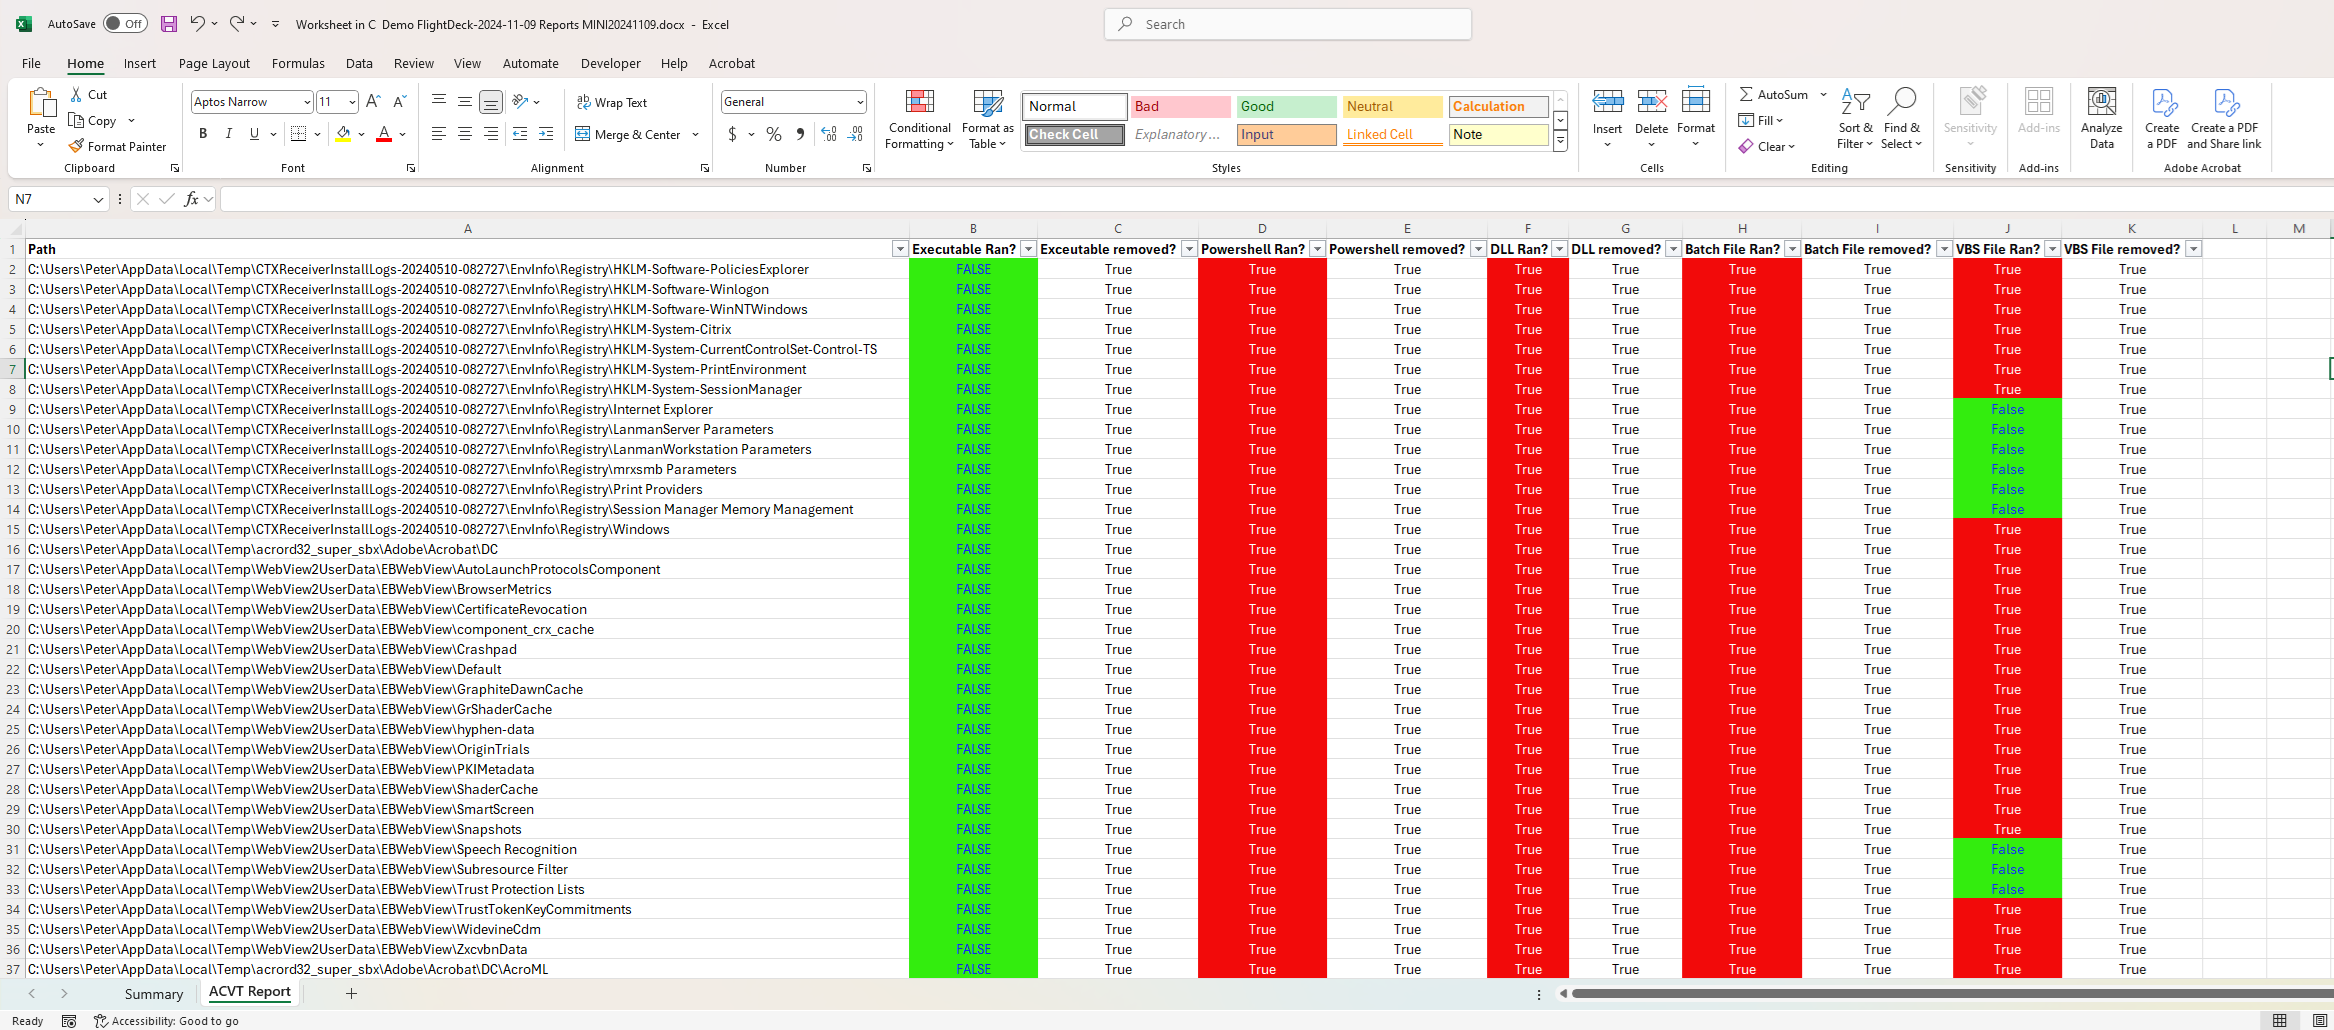Apply the Bad cell style
The height and width of the screenshot is (1030, 2334).
coord(1180,106)
